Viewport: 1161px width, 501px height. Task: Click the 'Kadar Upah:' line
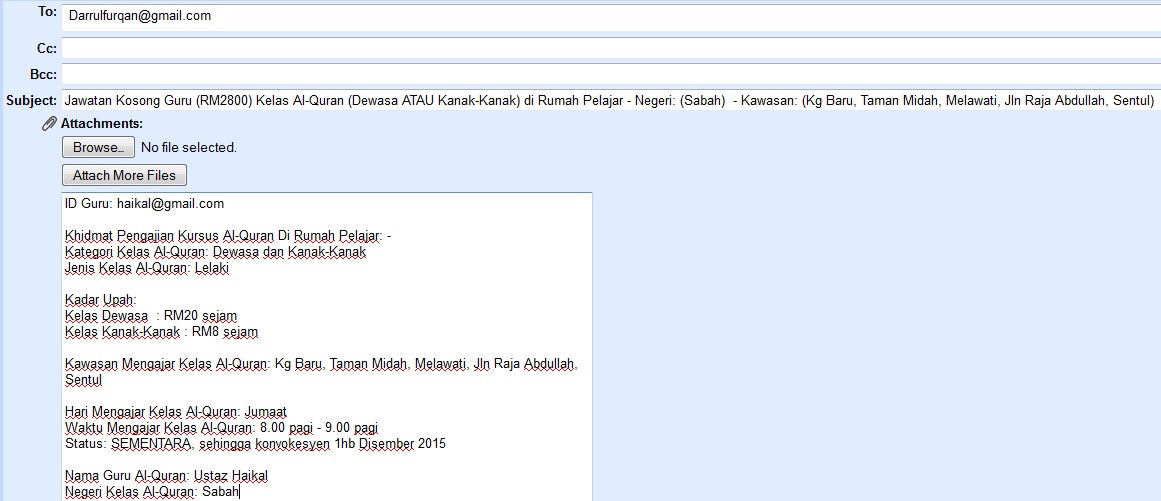point(101,300)
